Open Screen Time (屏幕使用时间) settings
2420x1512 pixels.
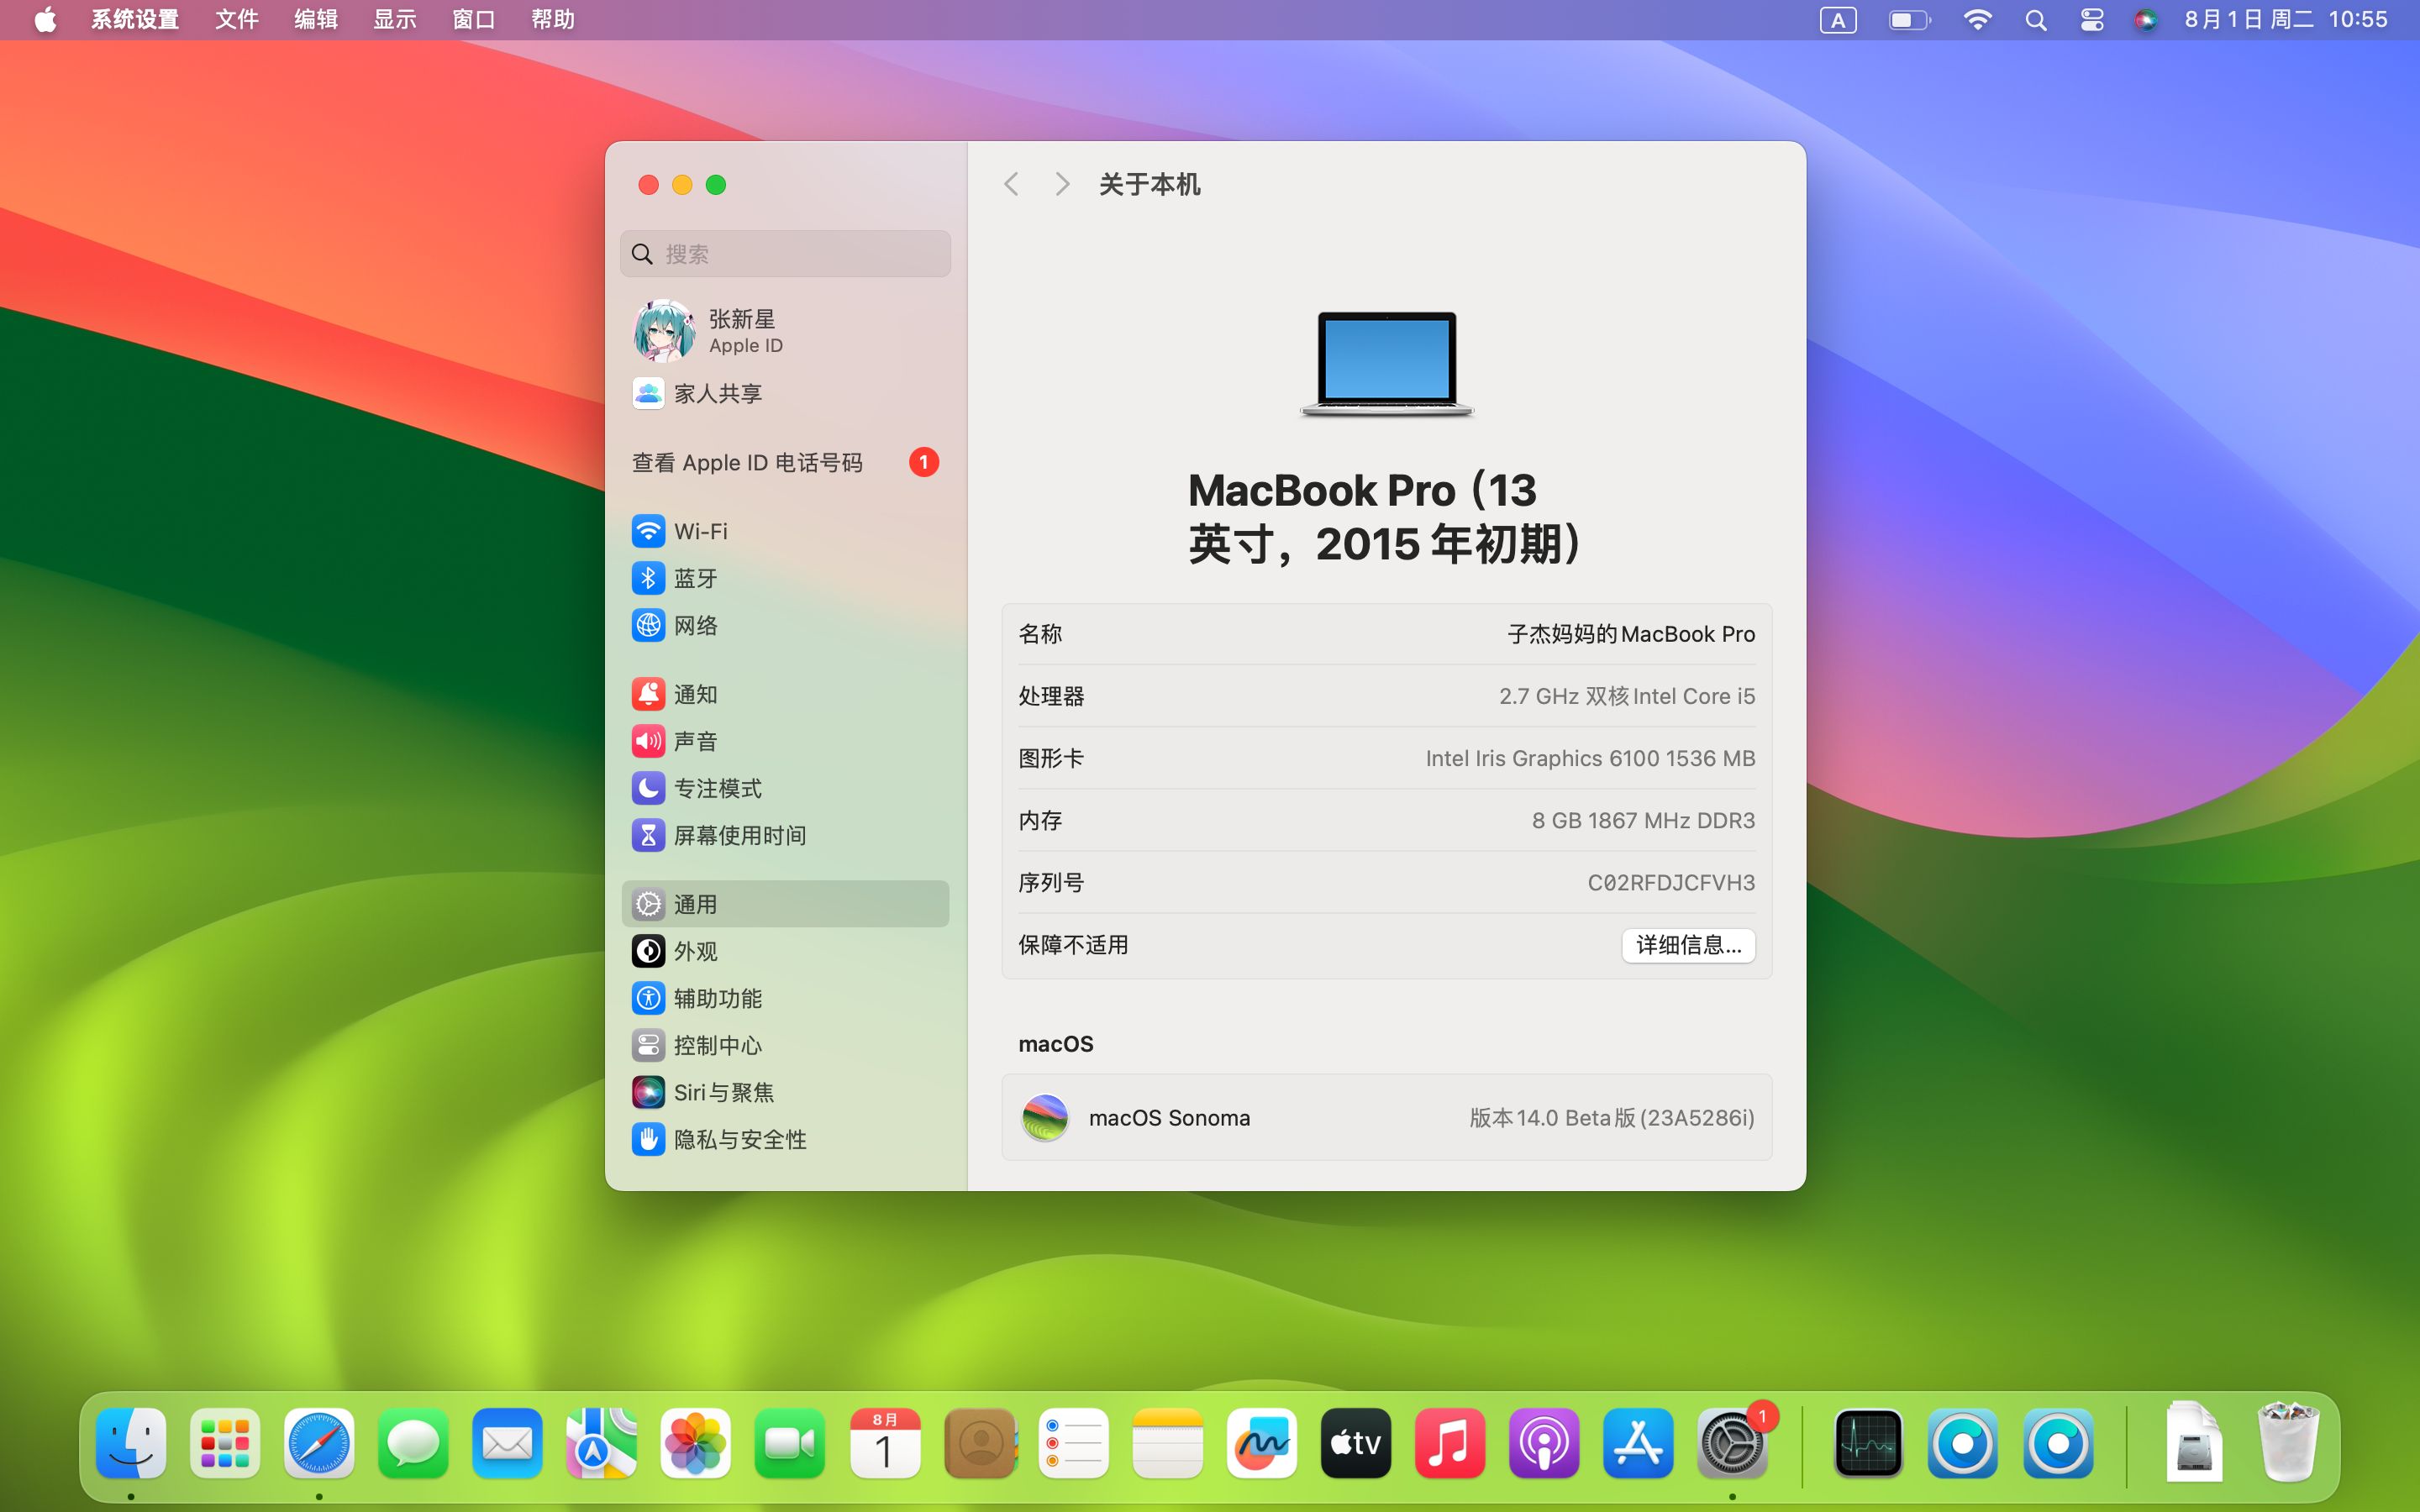[785, 835]
